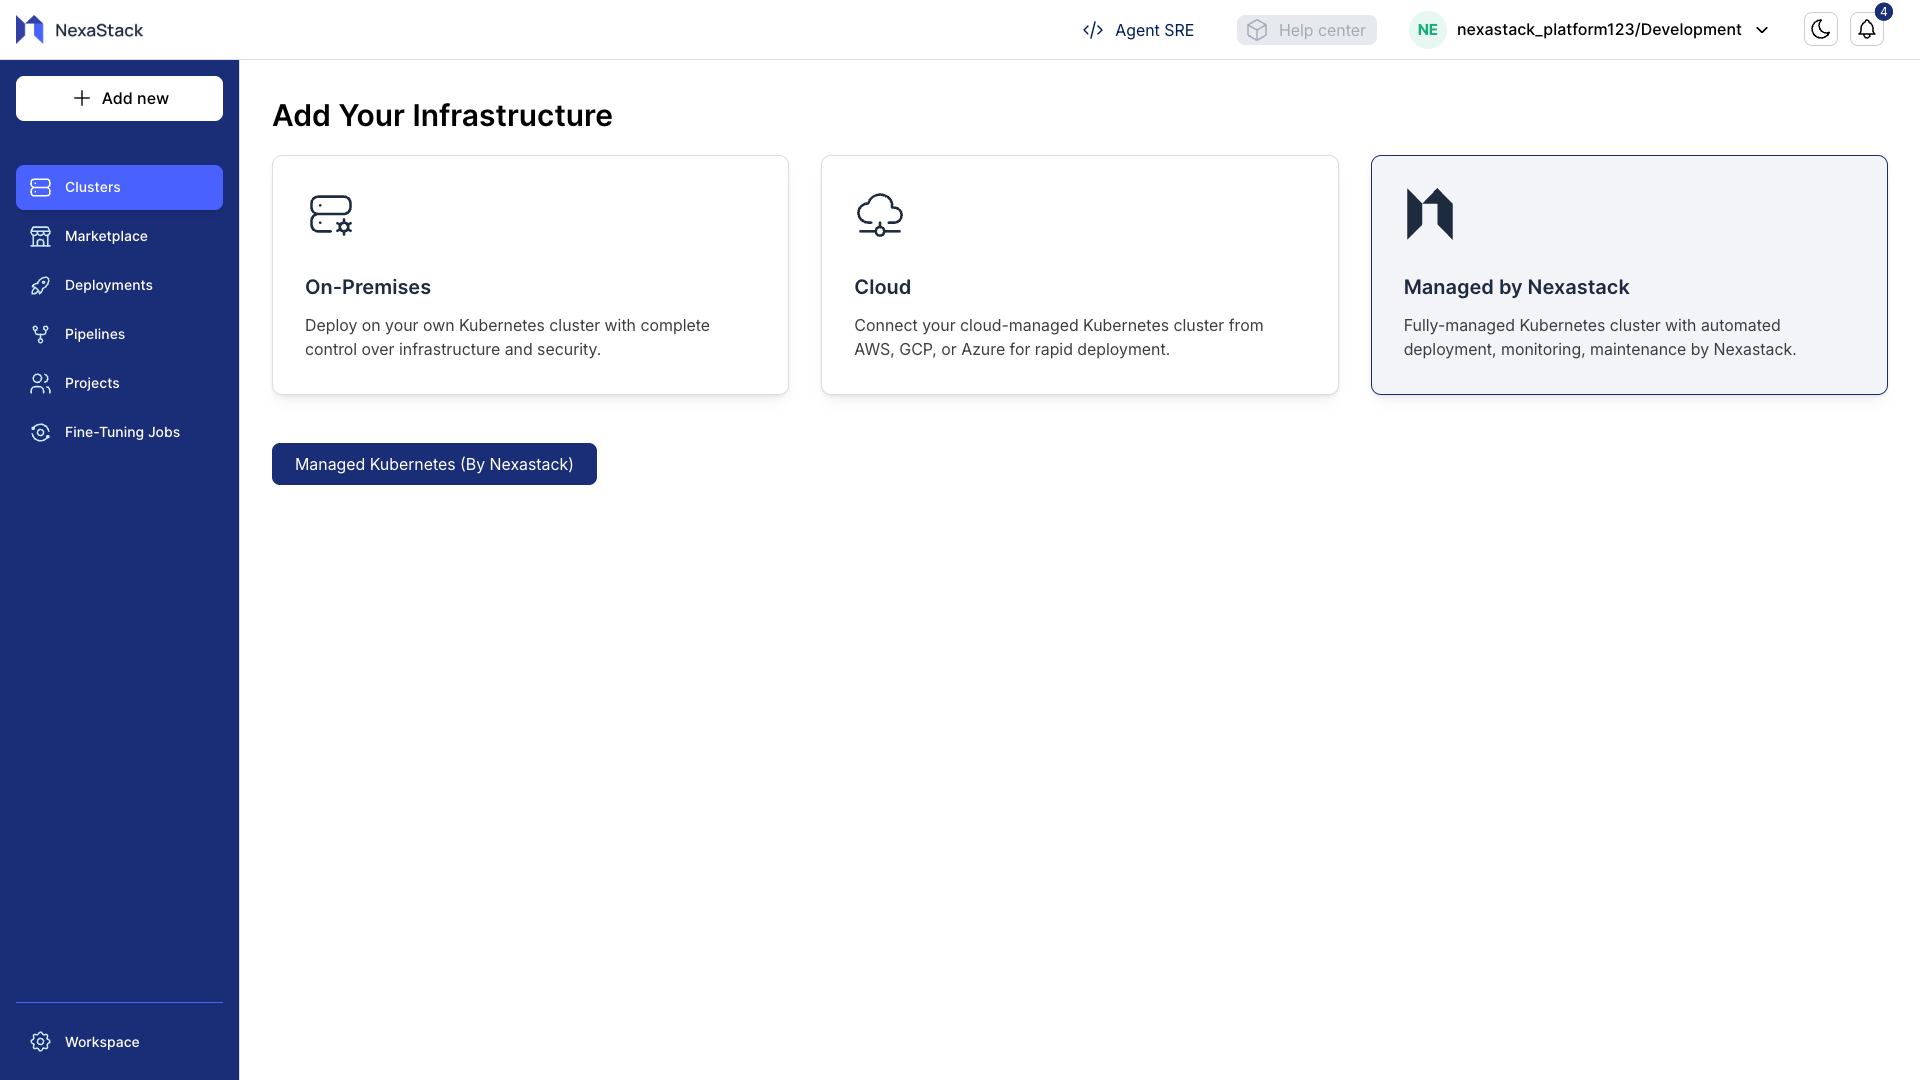Click the Fine-Tuning Jobs icon
Viewport: 1920px width, 1080px height.
pos(40,432)
